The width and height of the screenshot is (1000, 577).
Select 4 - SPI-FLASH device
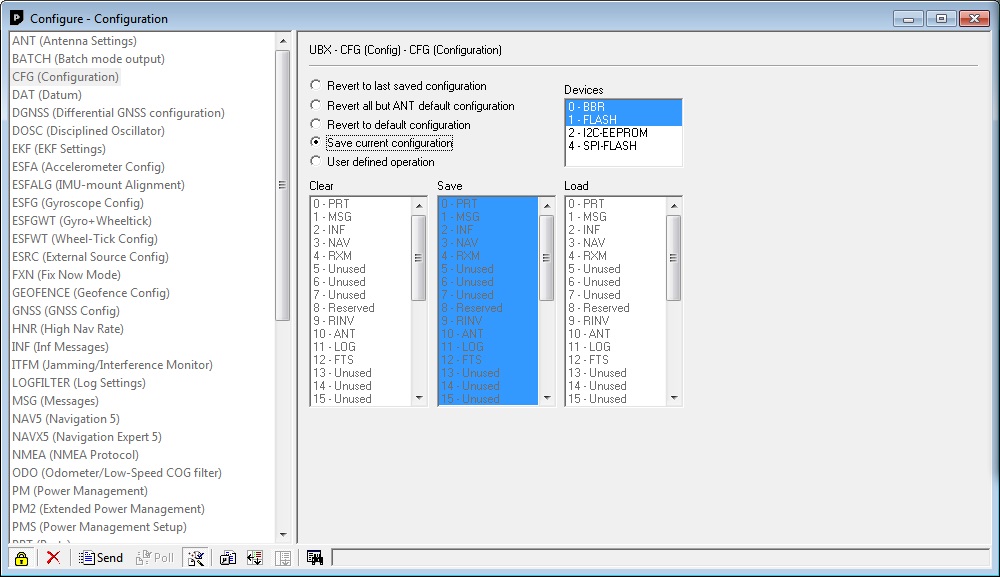coord(623,146)
